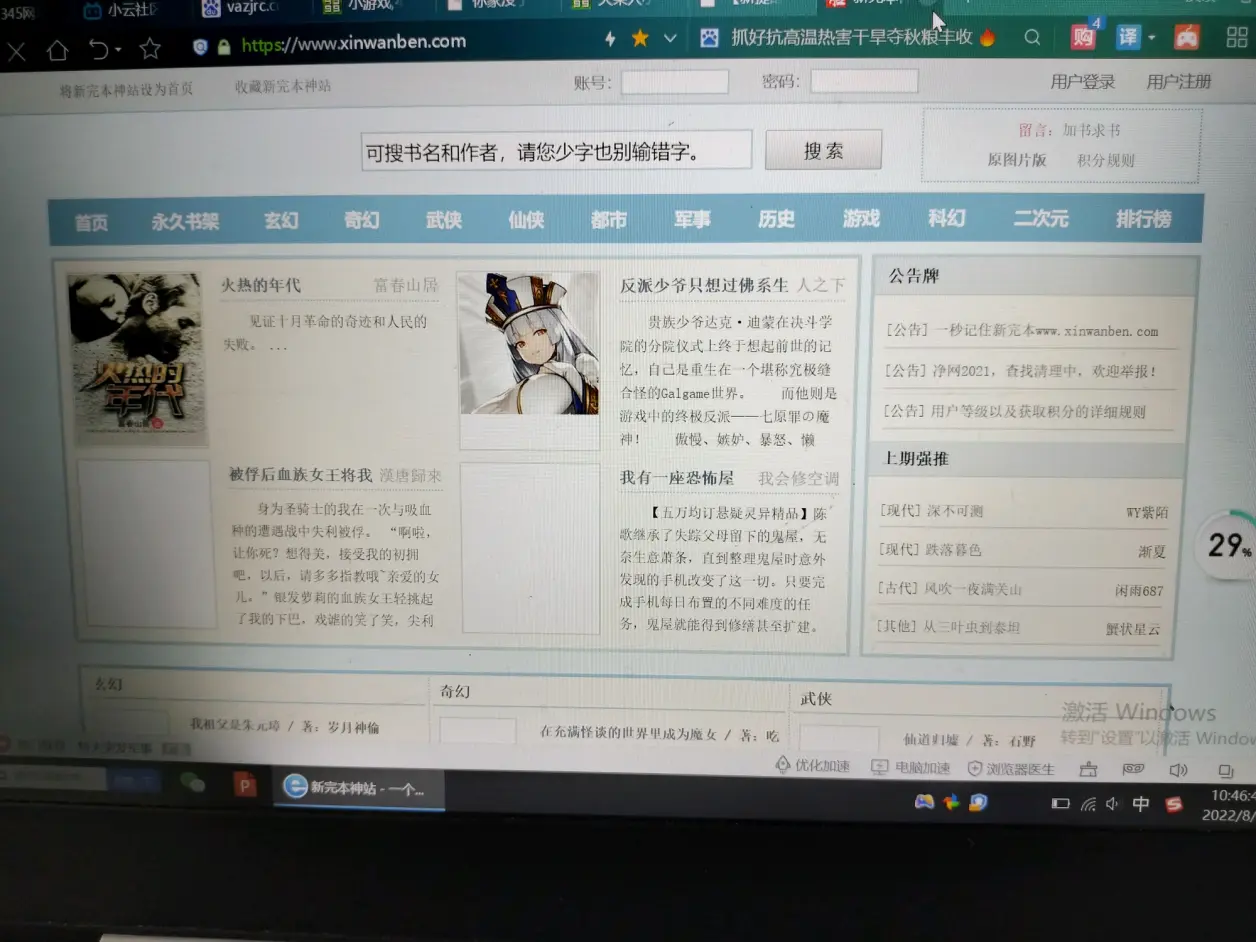Open the translate extension dropdown arrow

(1151, 38)
